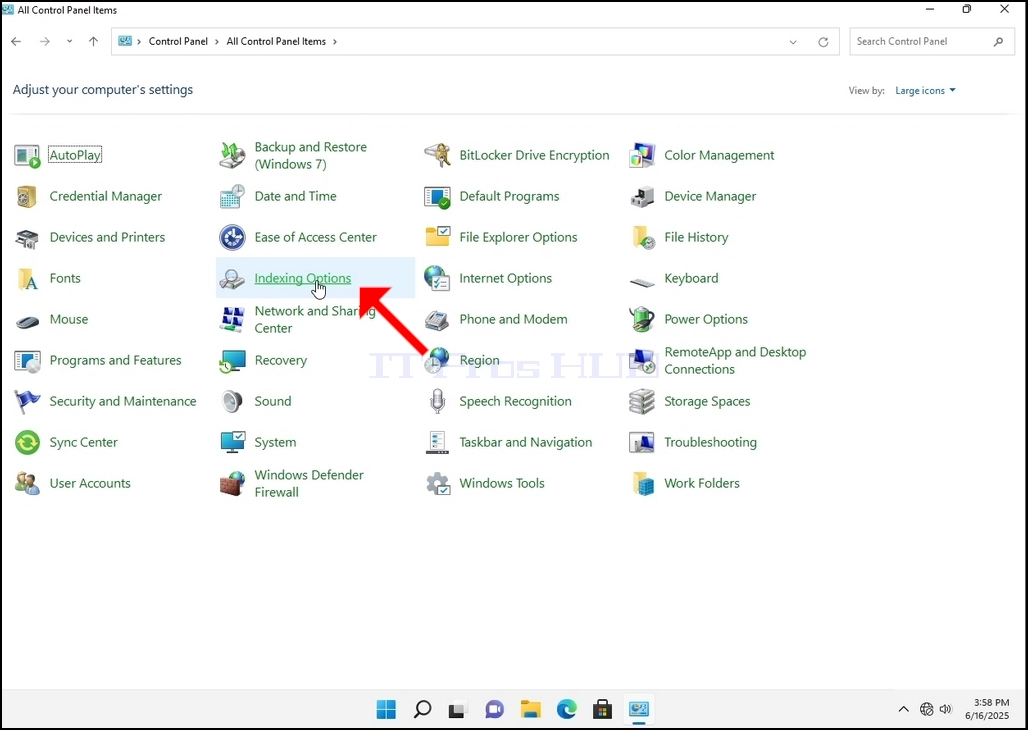Screen dimensions: 1028x730
Task: Open Power Options battery icon
Action: [642, 319]
